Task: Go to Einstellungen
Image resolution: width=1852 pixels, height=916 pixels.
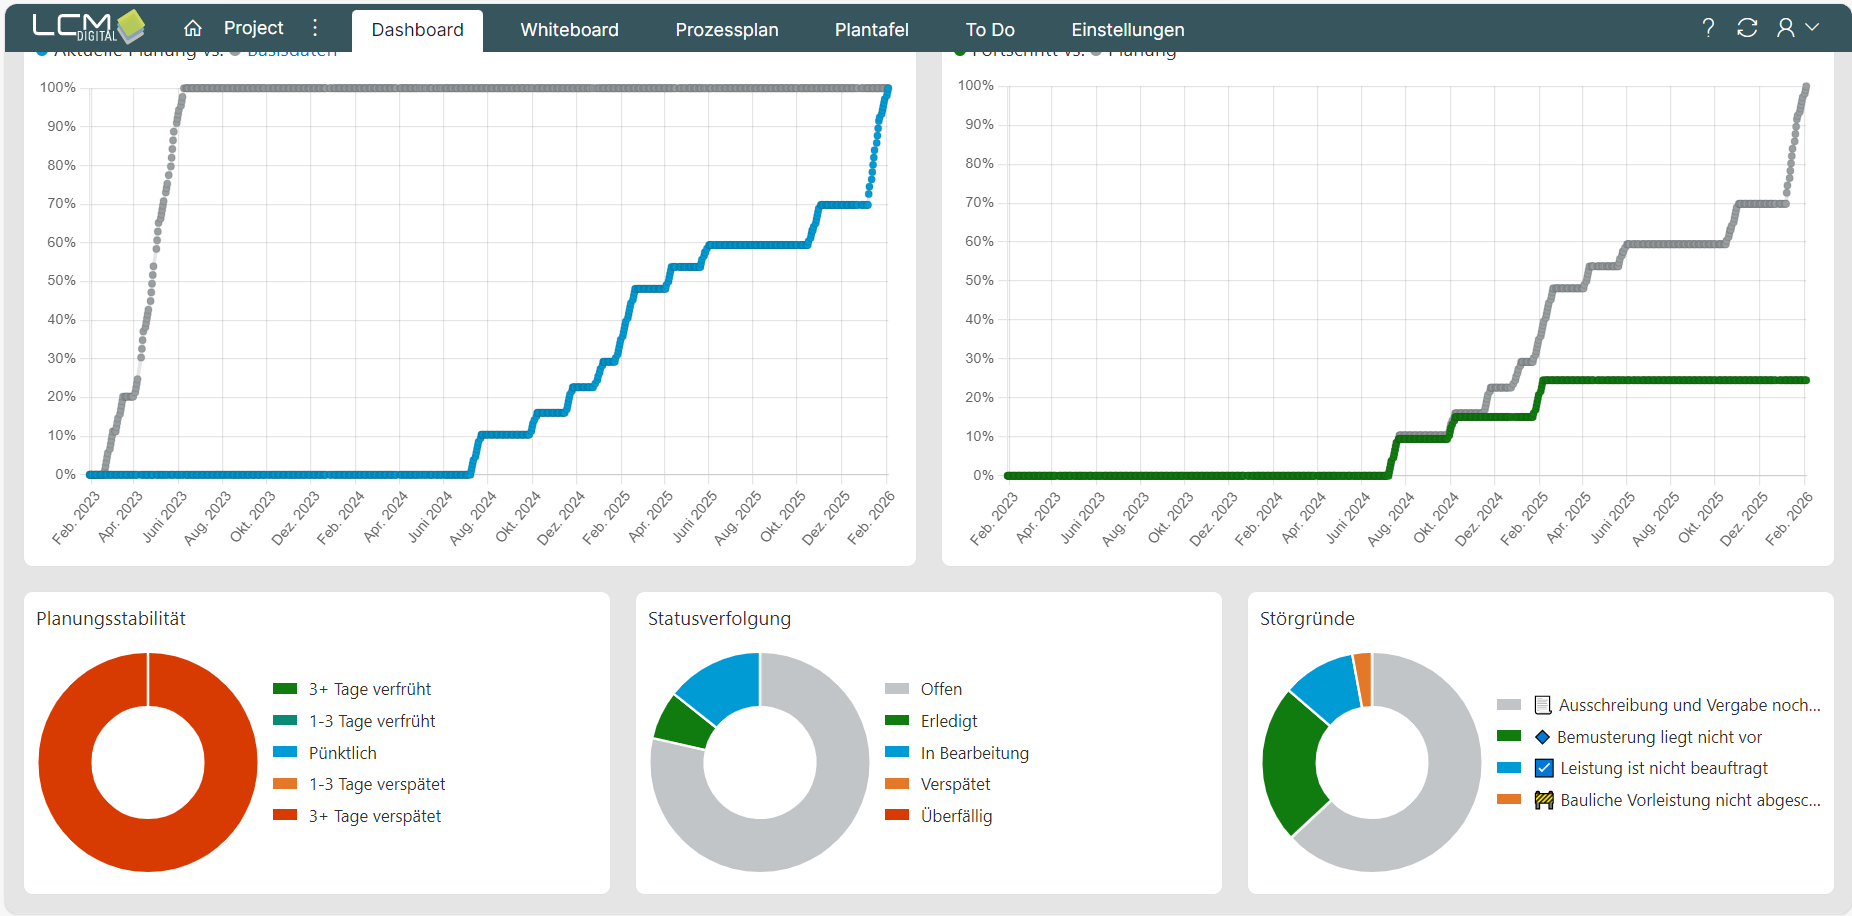Action: (1127, 30)
